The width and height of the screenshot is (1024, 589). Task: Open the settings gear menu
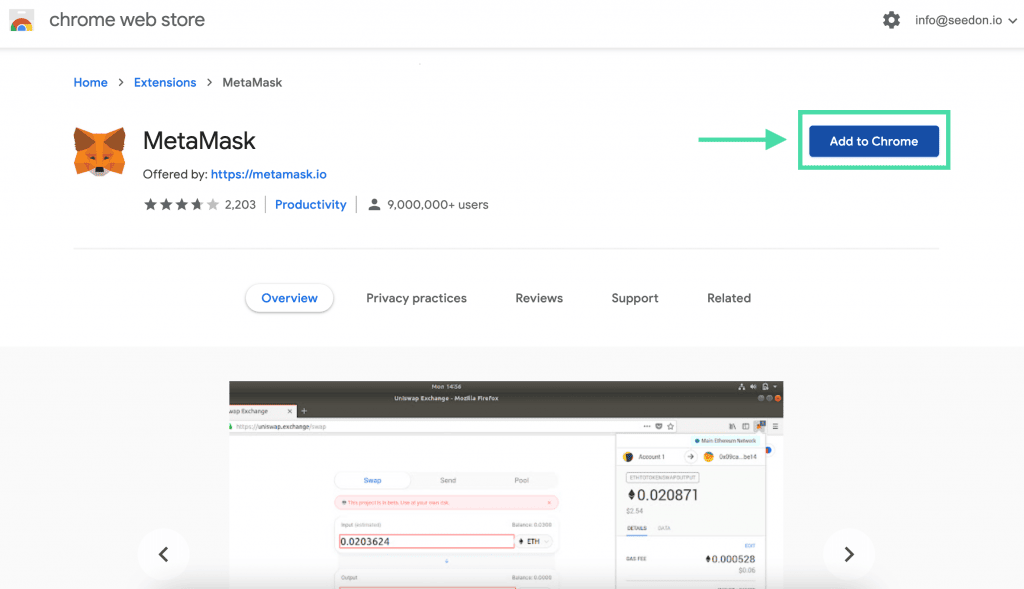[891, 20]
